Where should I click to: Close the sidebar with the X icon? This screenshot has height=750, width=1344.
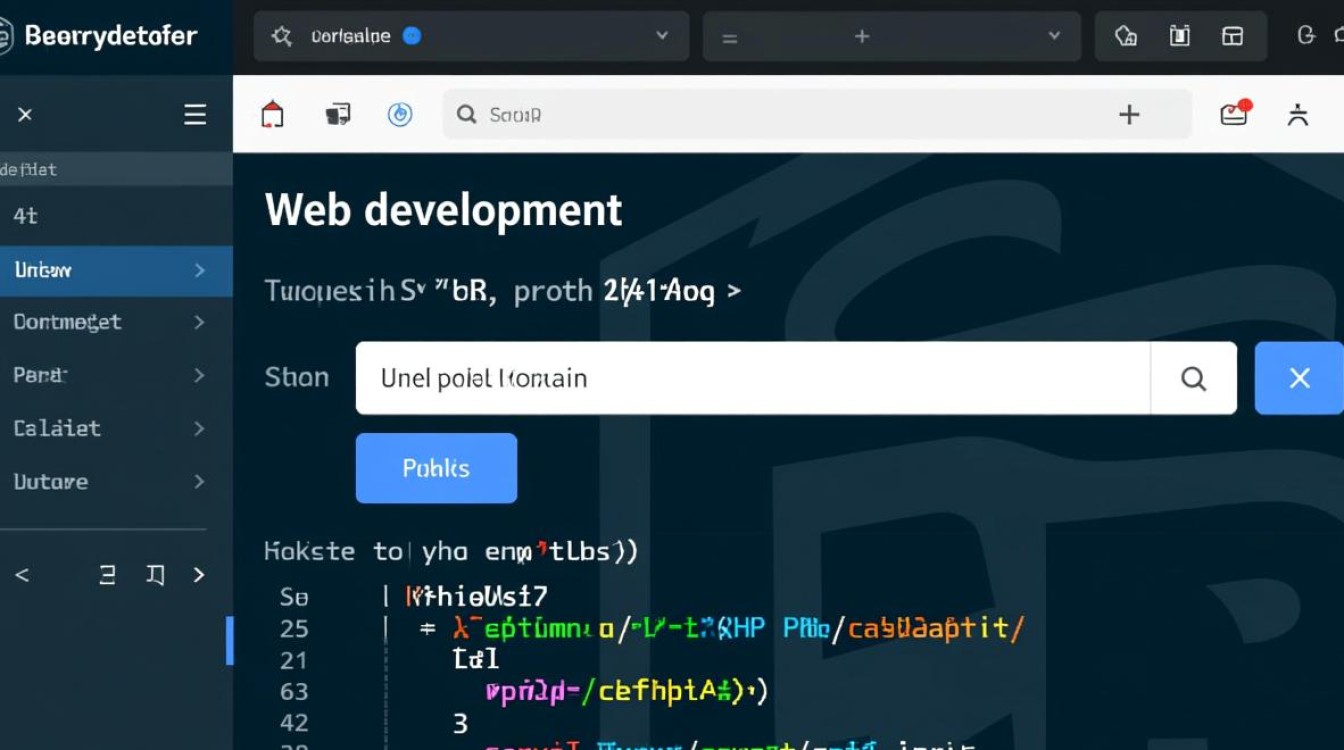tap(25, 115)
